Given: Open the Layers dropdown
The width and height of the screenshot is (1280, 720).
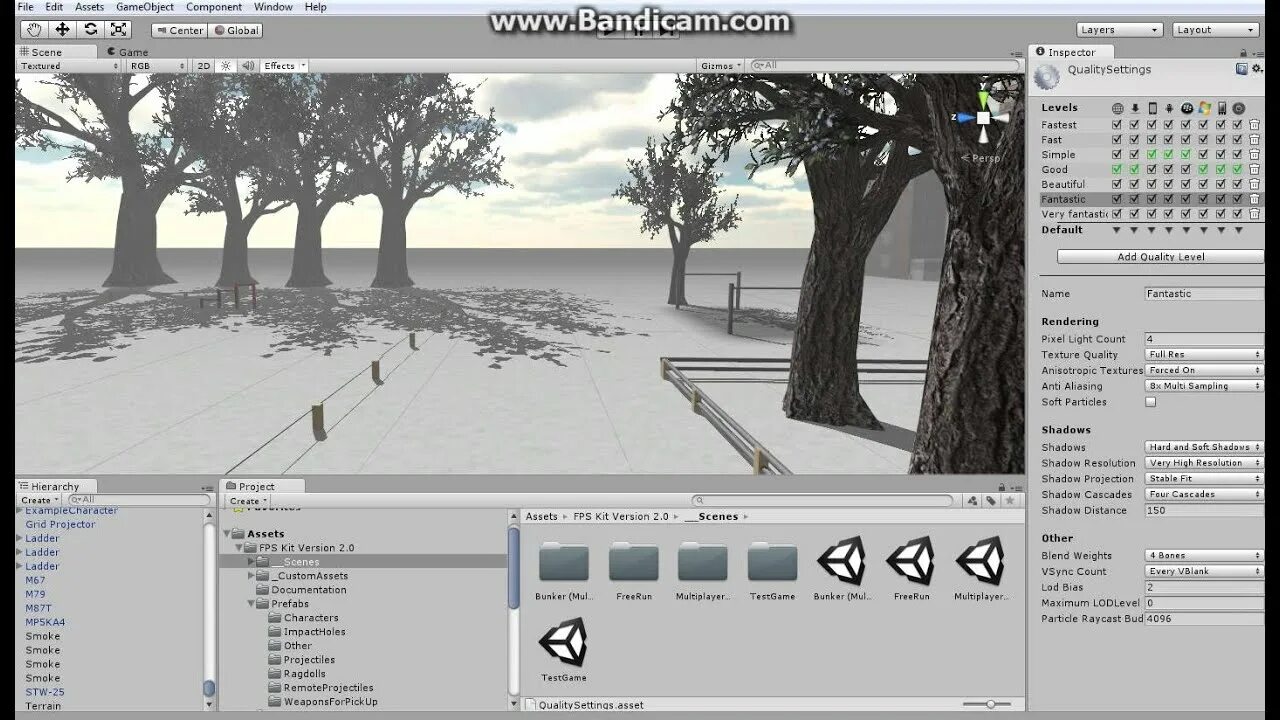Looking at the screenshot, I should click(x=1119, y=30).
